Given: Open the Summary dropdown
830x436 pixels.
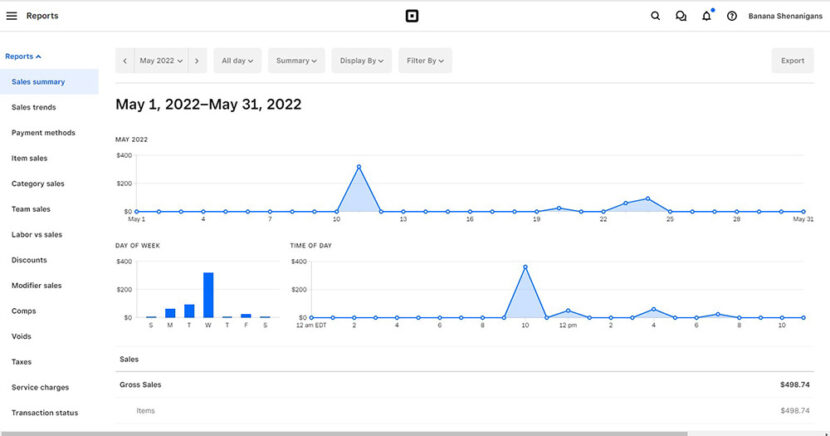Looking at the screenshot, I should 296,61.
